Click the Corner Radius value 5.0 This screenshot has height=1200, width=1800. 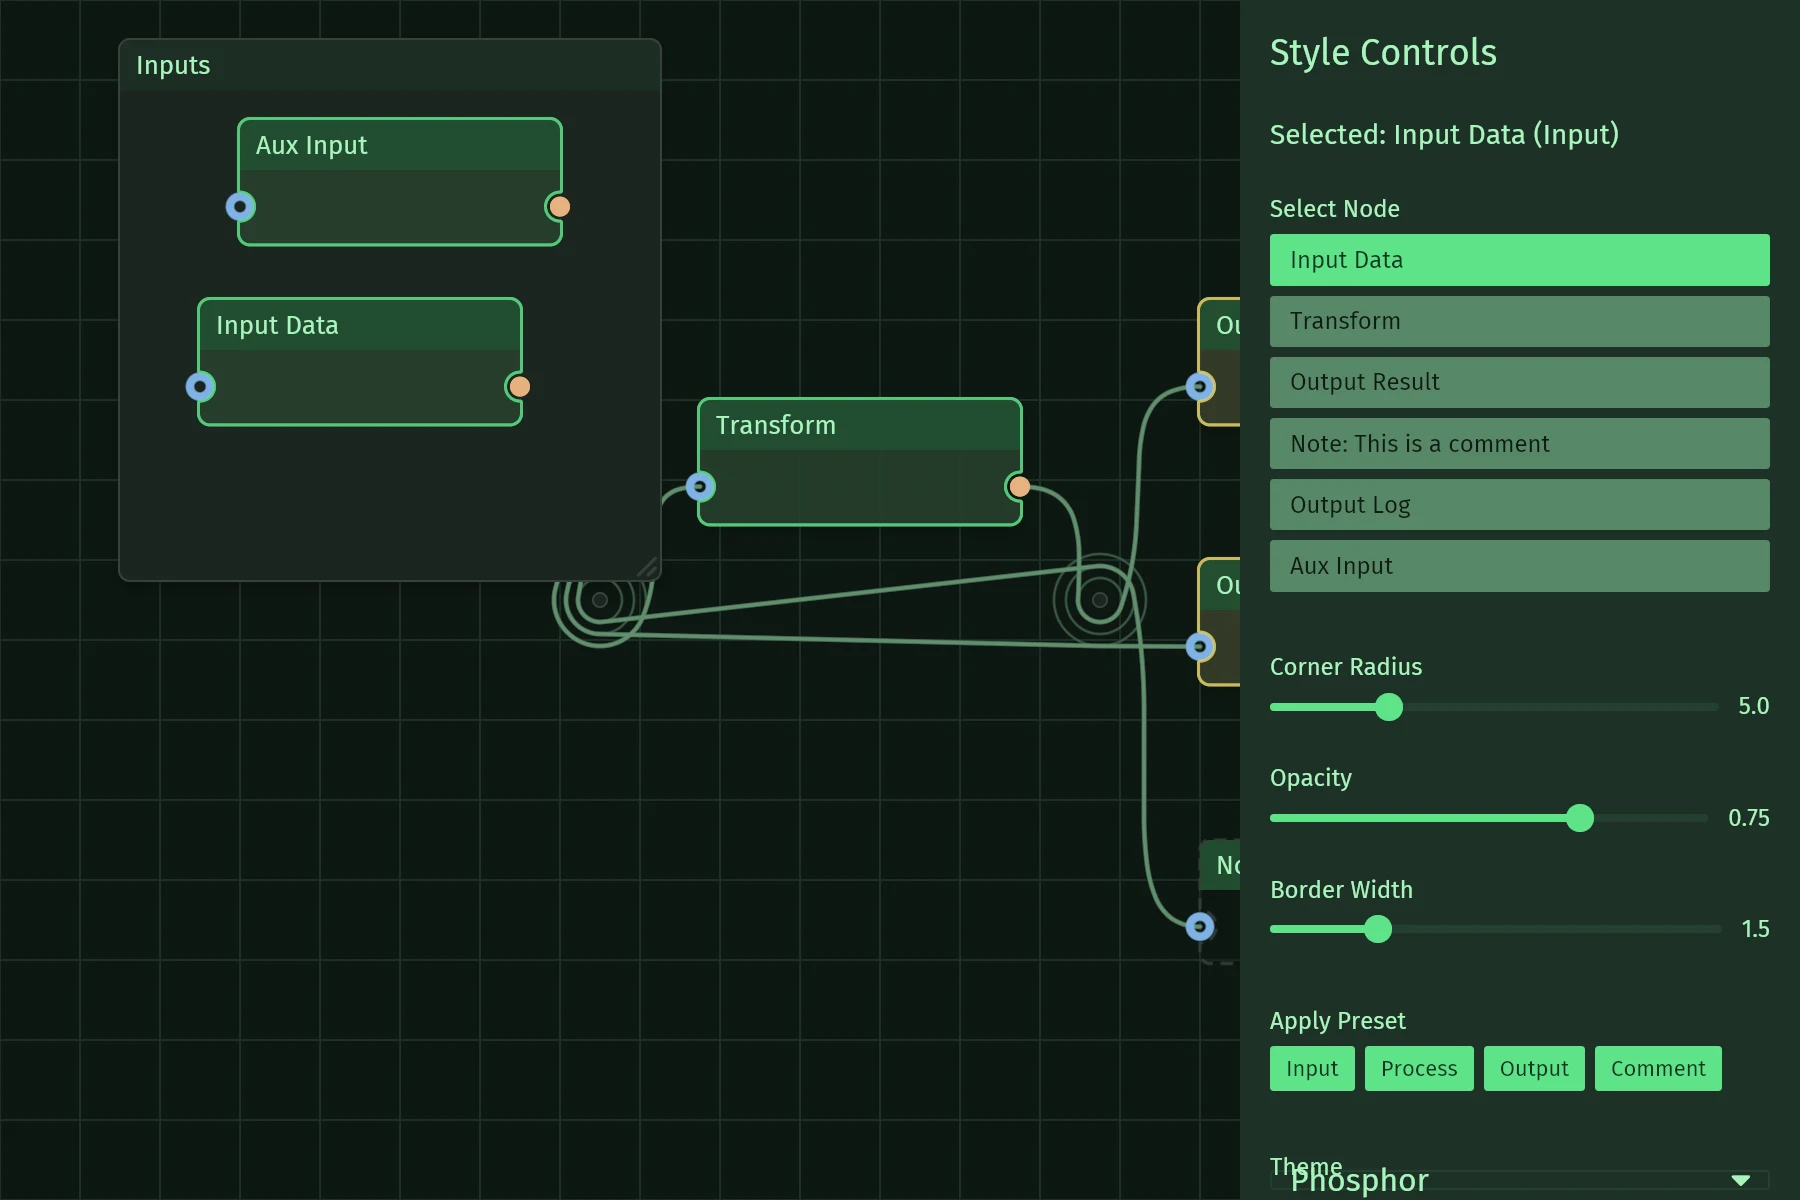(1753, 706)
